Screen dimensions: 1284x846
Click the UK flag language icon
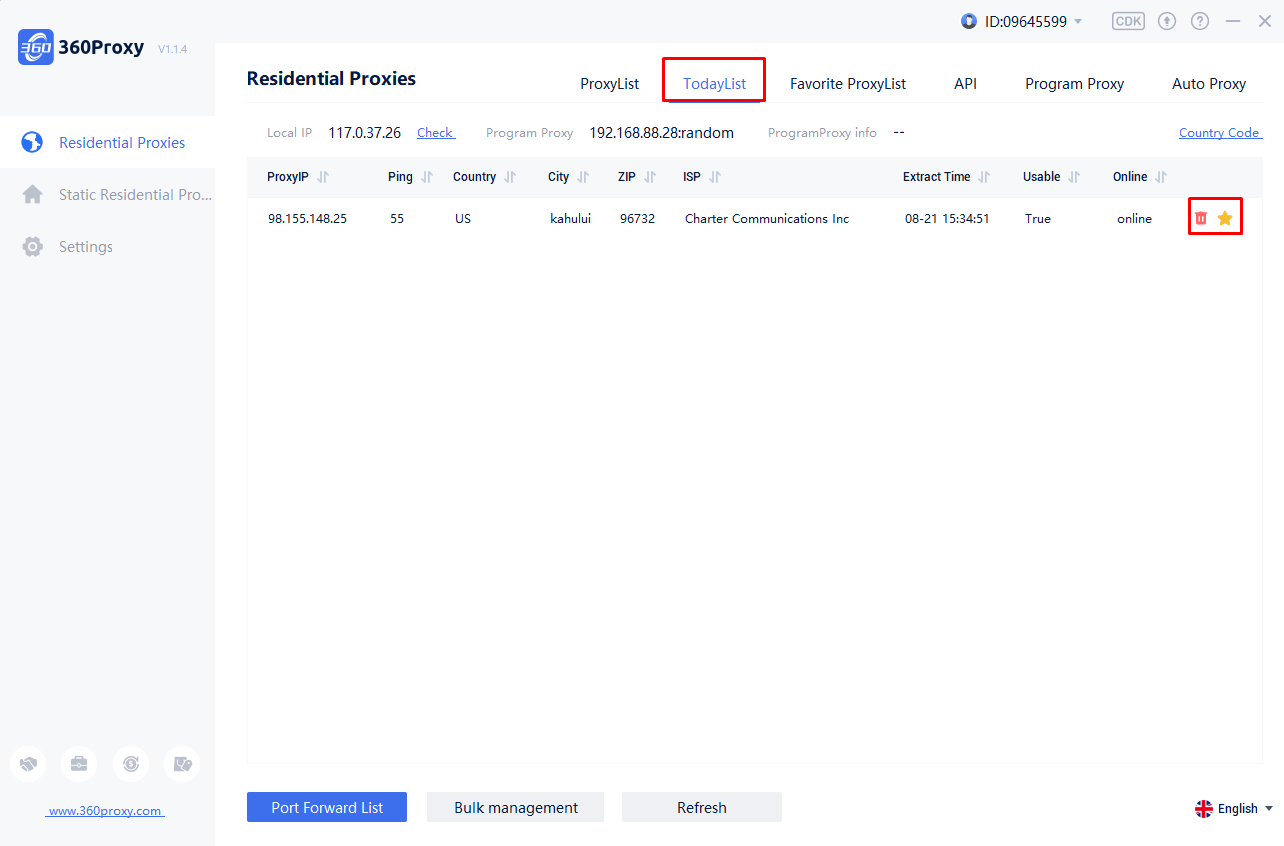point(1204,809)
